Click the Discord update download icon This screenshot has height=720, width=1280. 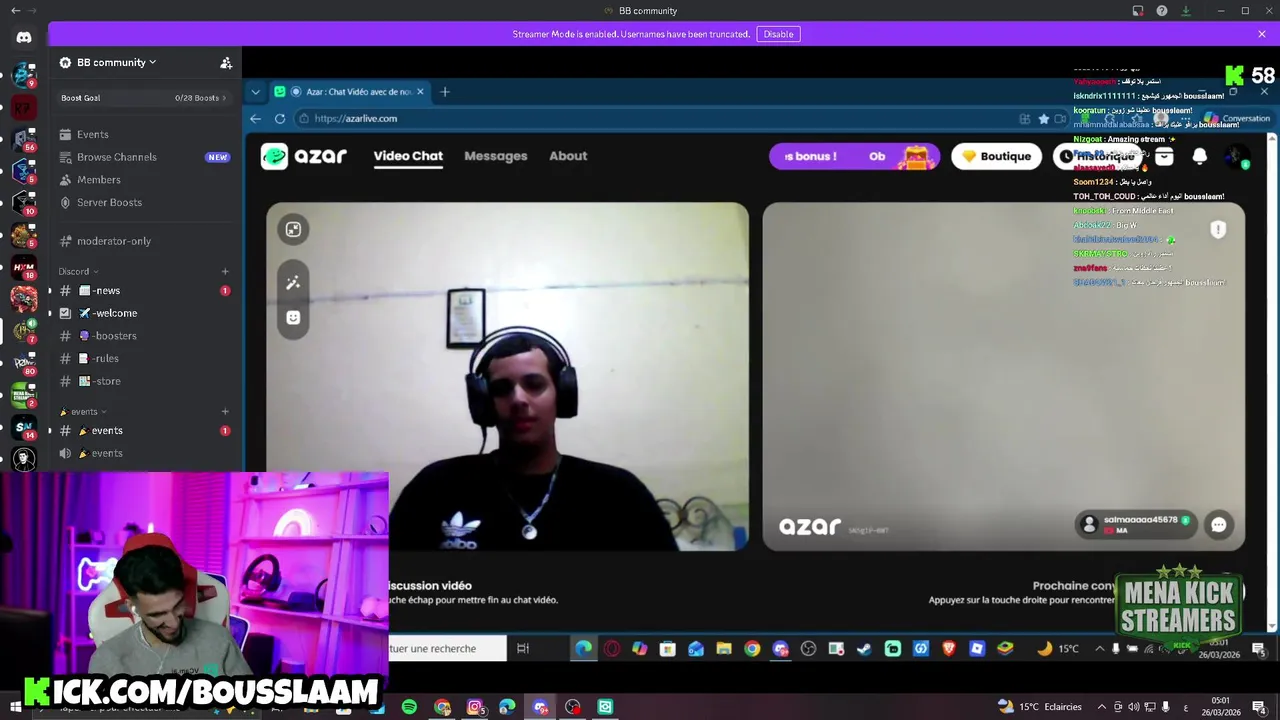tap(1186, 11)
